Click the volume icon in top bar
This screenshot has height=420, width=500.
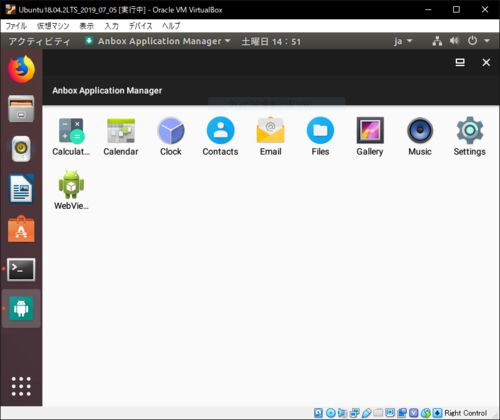pyautogui.click(x=454, y=41)
